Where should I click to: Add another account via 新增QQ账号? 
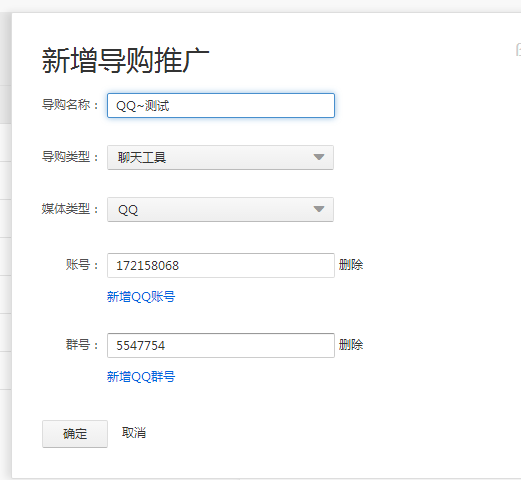pos(141,296)
